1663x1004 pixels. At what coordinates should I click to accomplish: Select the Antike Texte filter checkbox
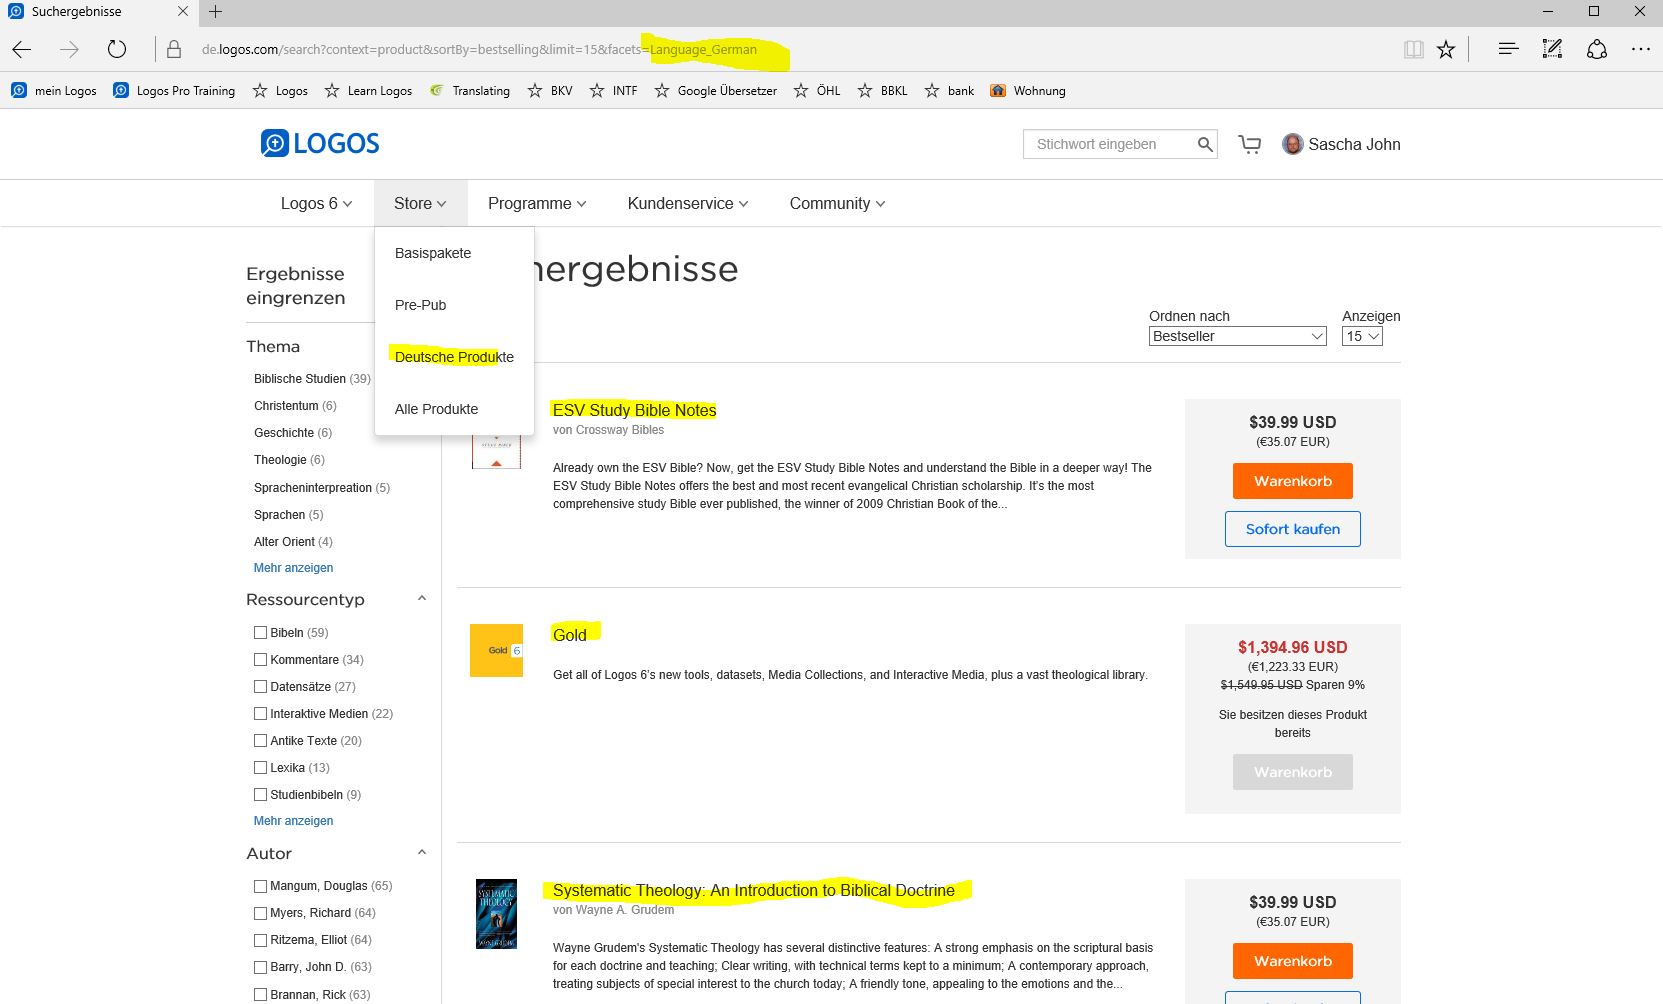[260, 740]
